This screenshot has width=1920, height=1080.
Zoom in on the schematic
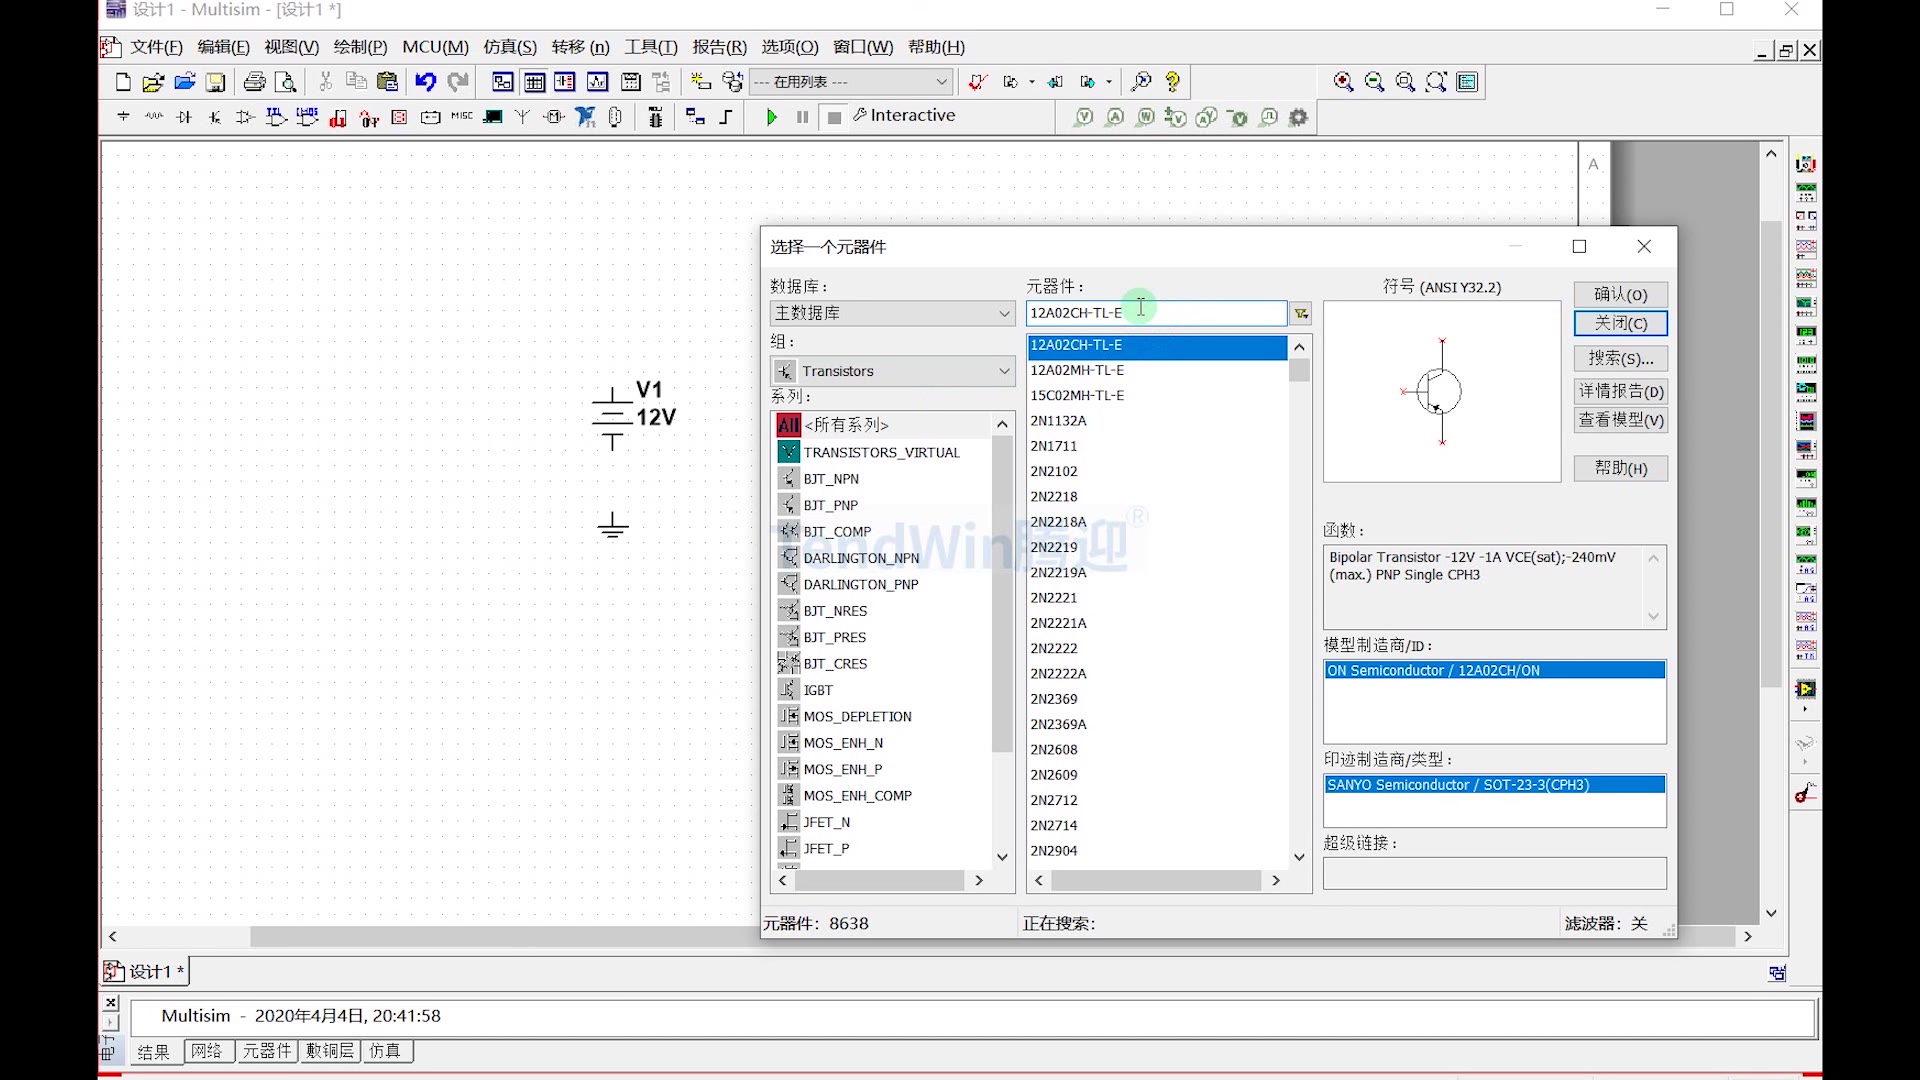coord(1344,82)
